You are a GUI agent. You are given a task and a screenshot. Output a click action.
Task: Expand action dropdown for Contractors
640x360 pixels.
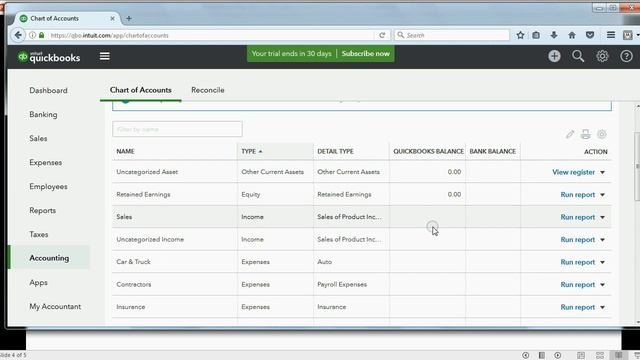[x=602, y=284]
